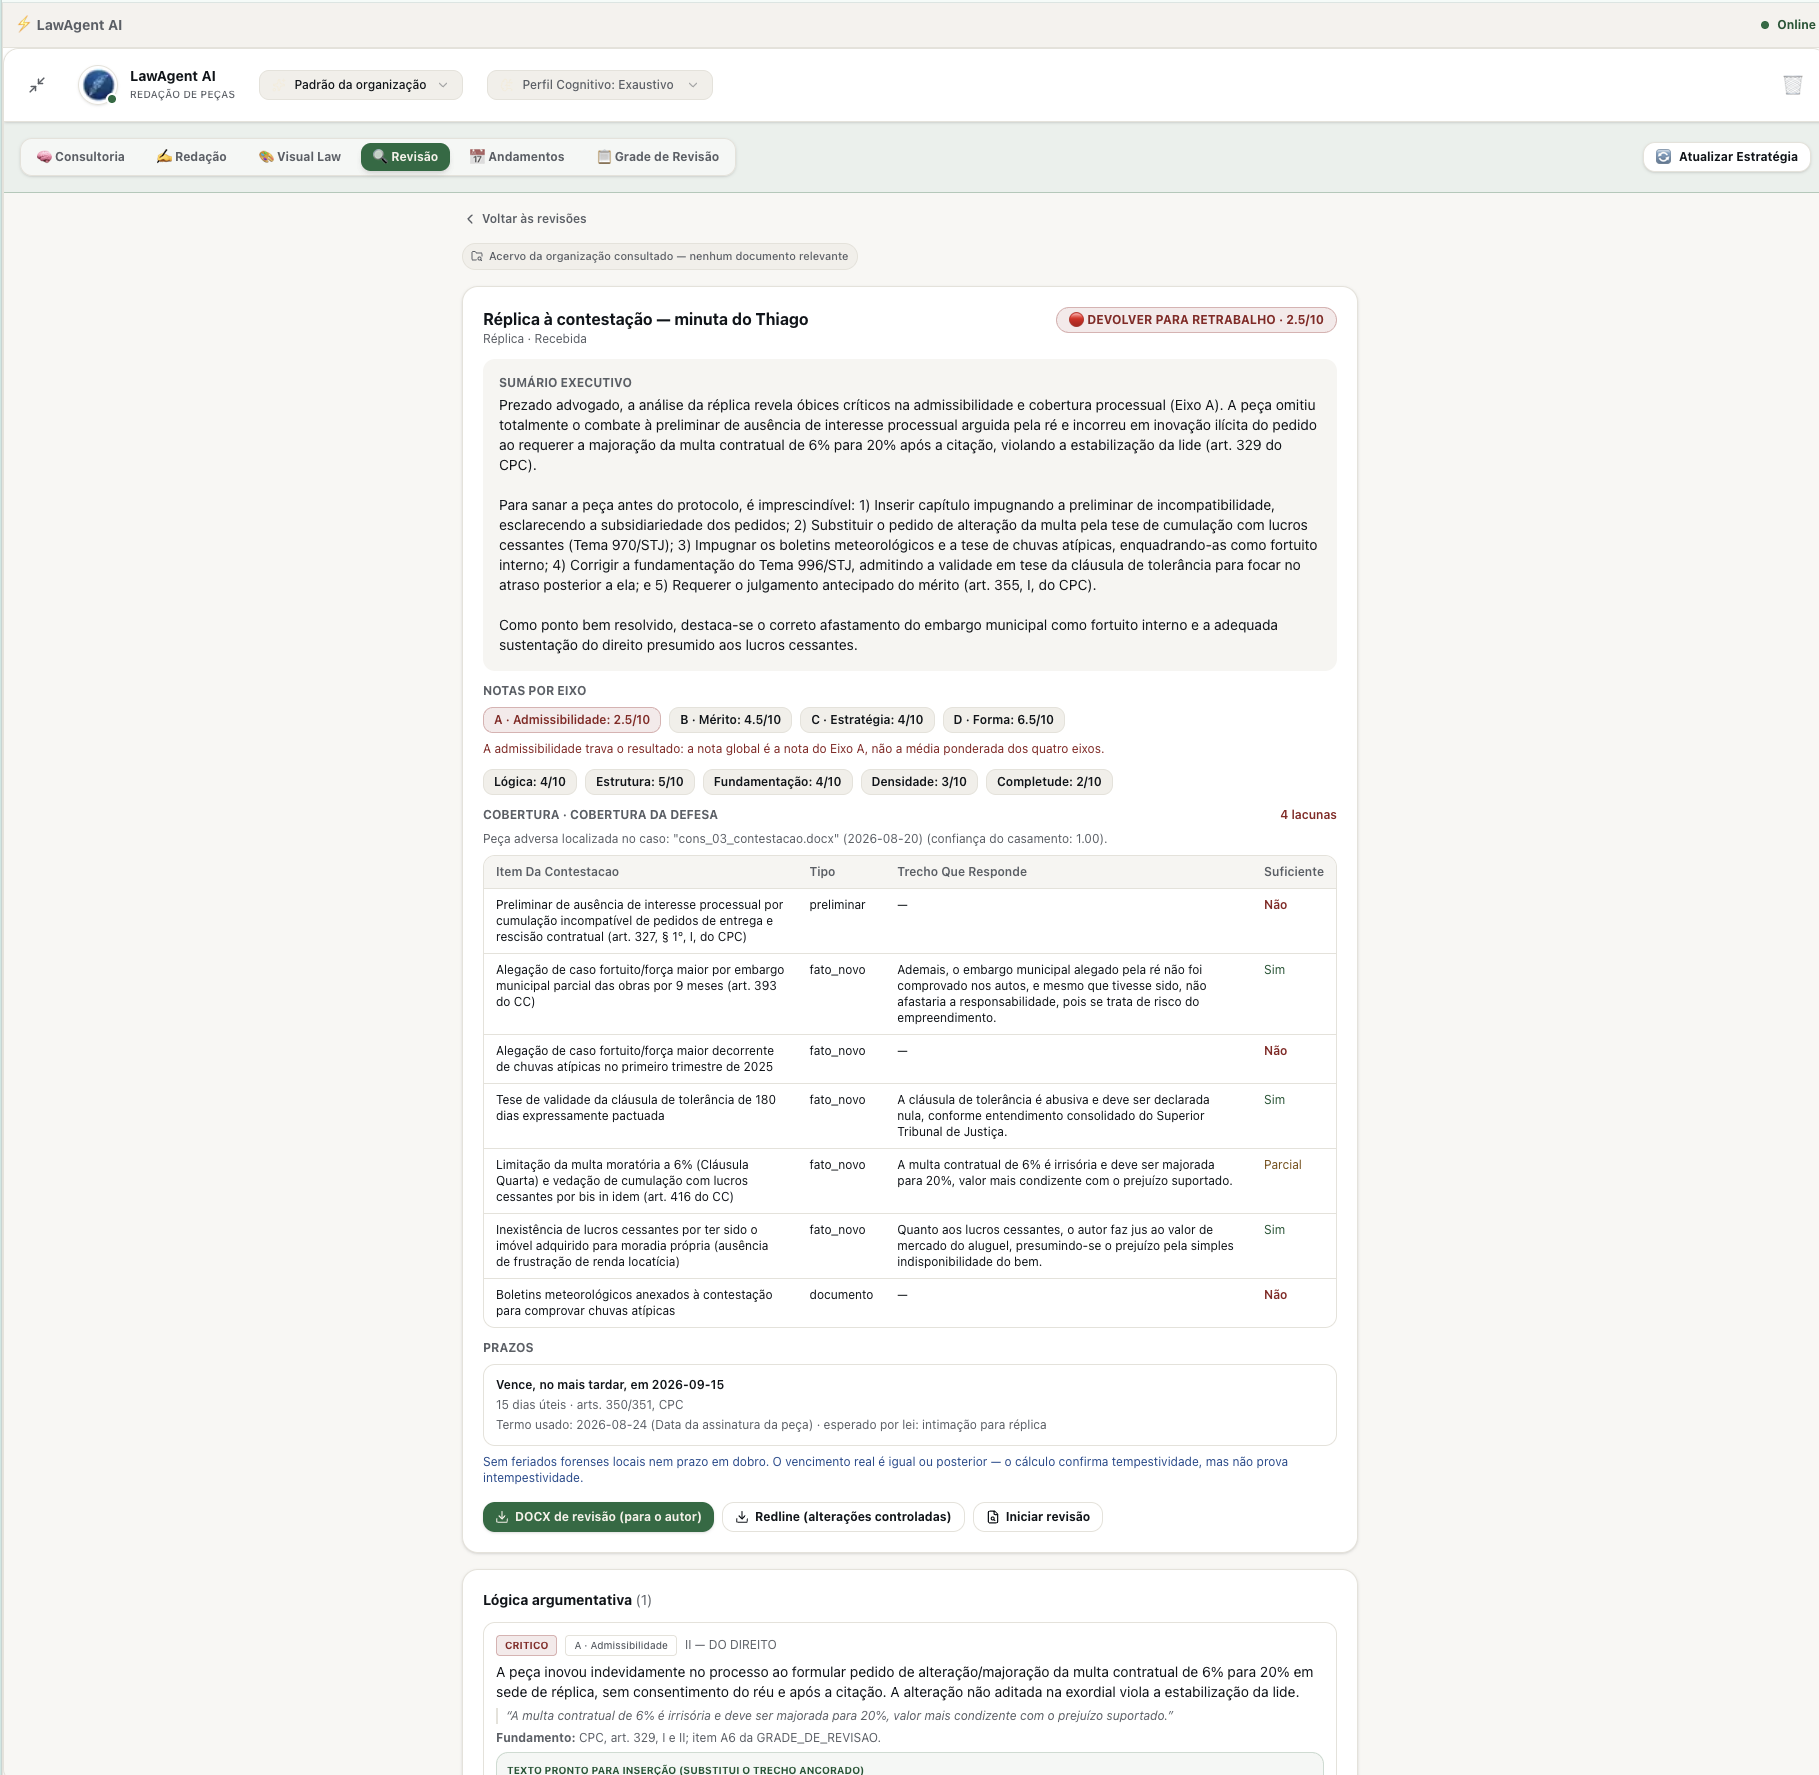The image size is (1819, 1775).
Task: Click the A · Admissibilidade: 2.5/10 chip
Action: click(x=572, y=720)
